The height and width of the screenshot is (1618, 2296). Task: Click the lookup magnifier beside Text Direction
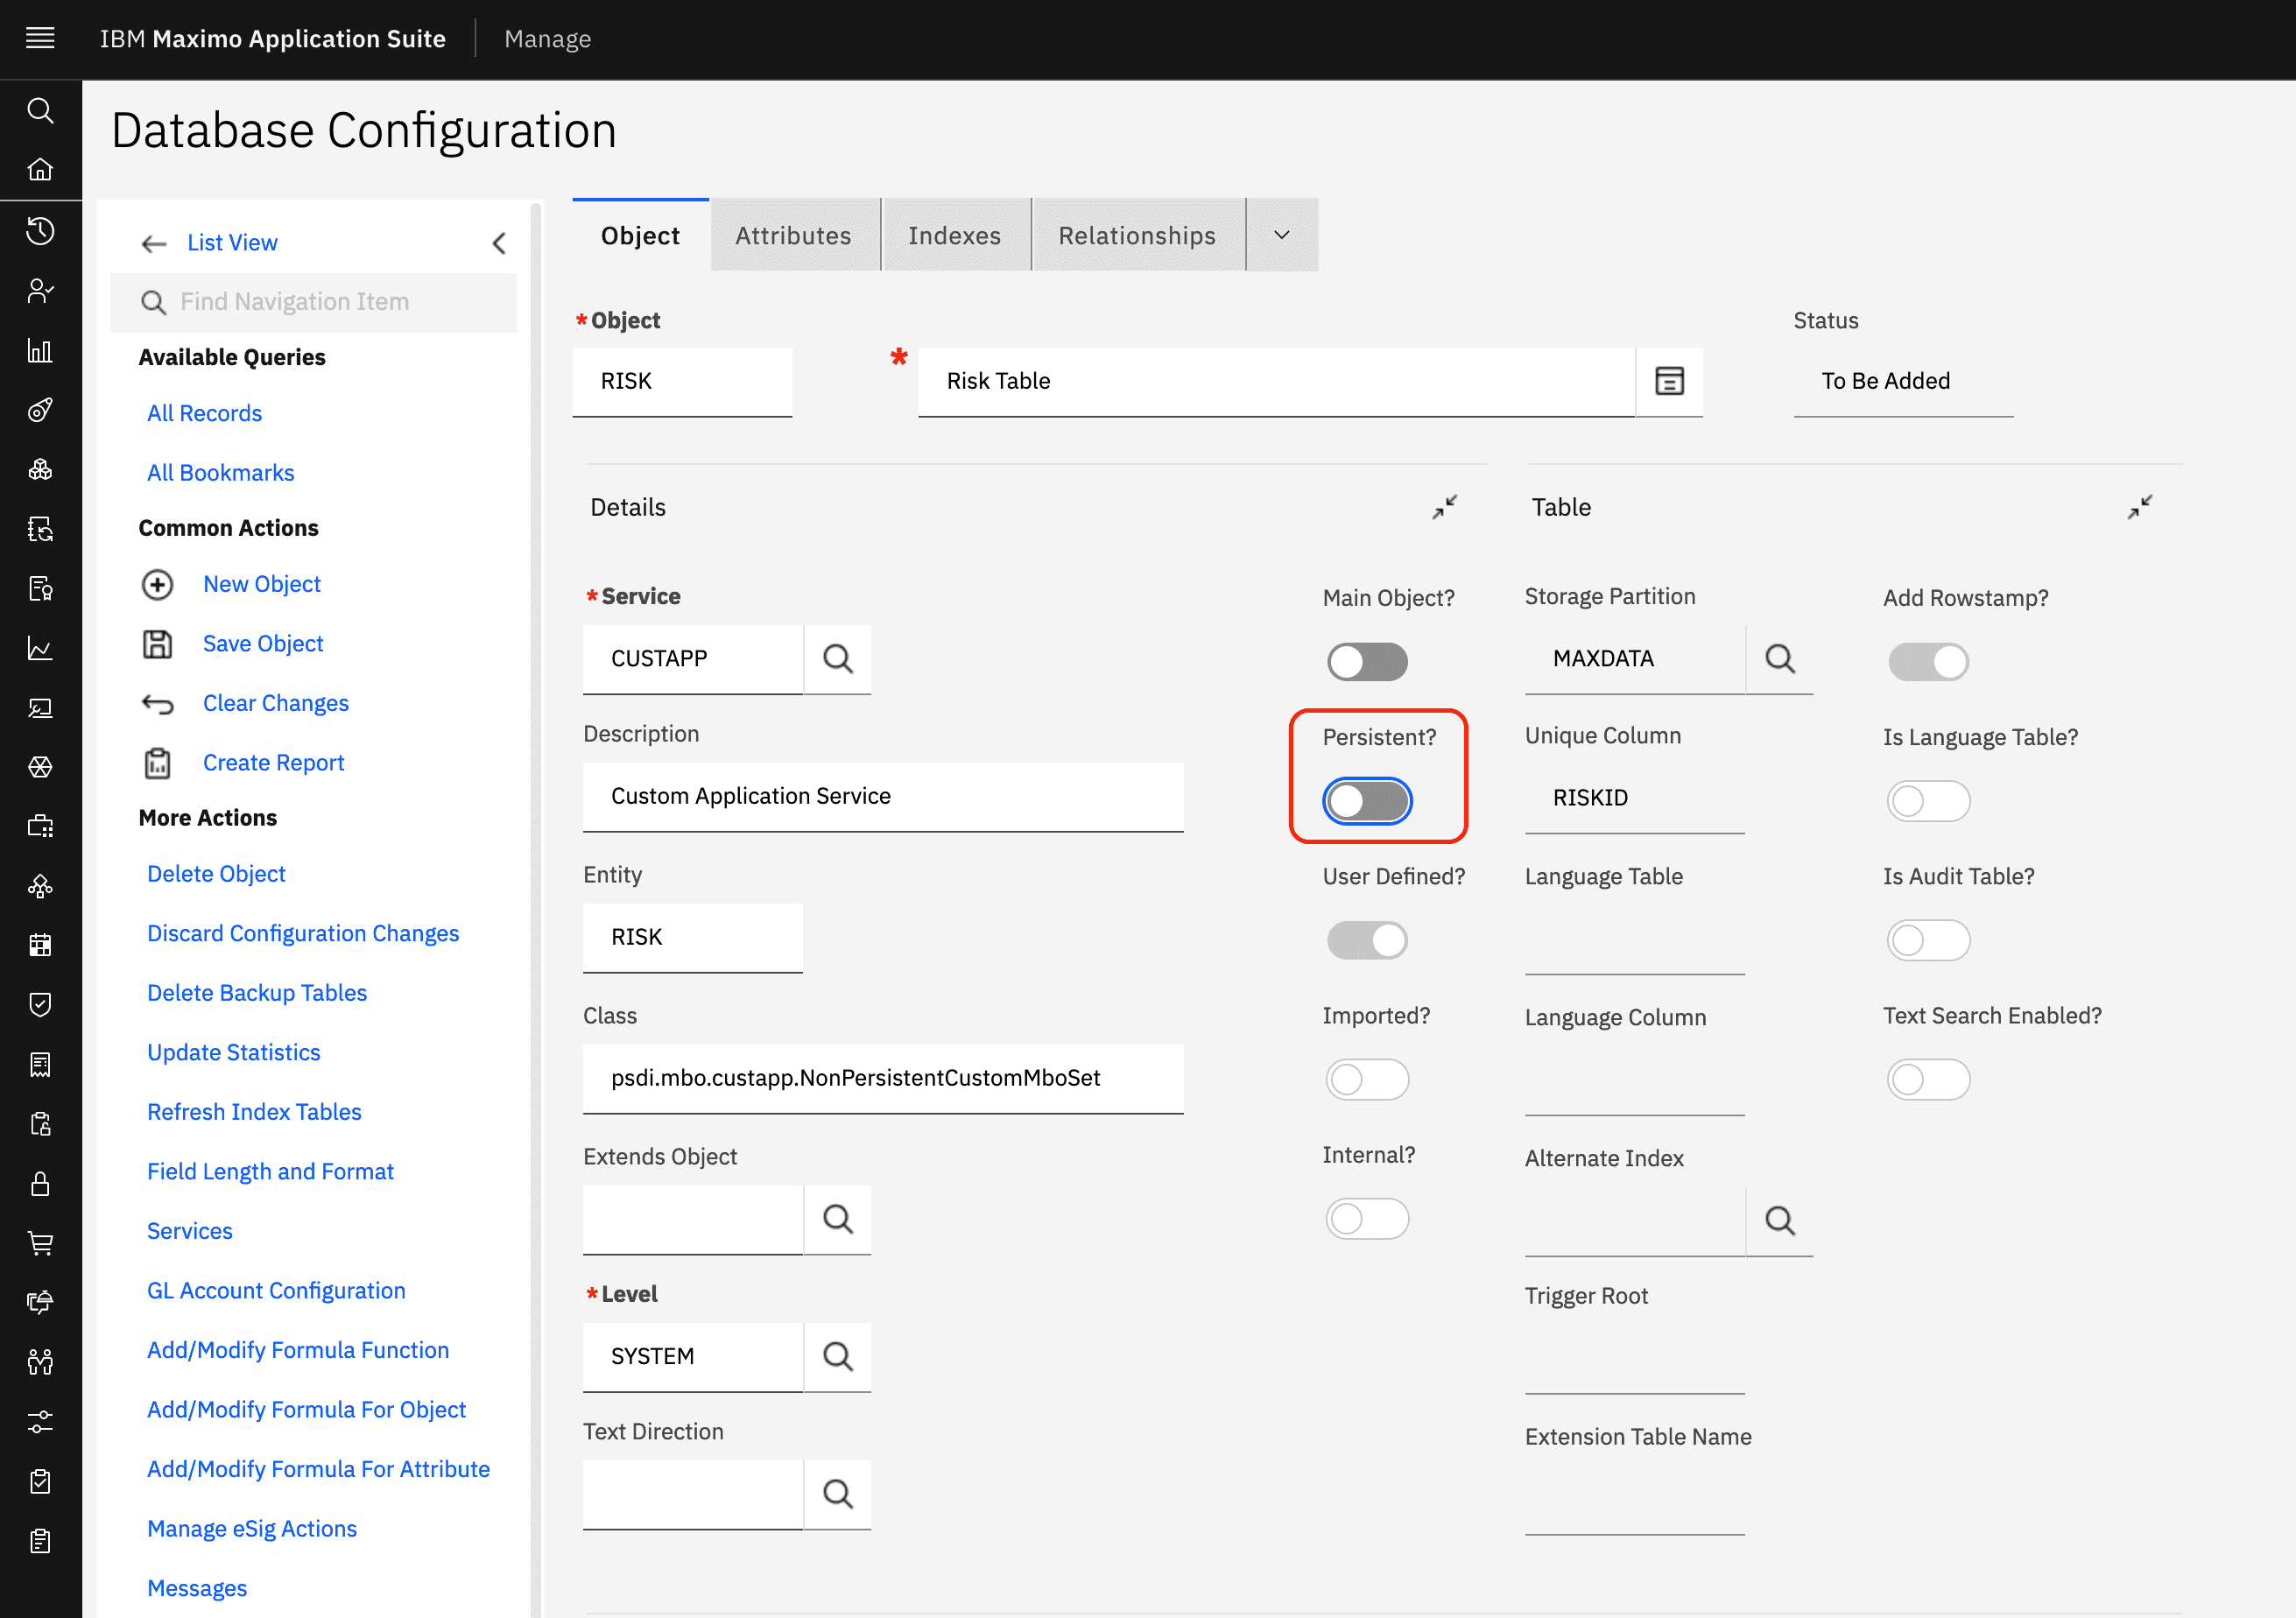[x=838, y=1494]
